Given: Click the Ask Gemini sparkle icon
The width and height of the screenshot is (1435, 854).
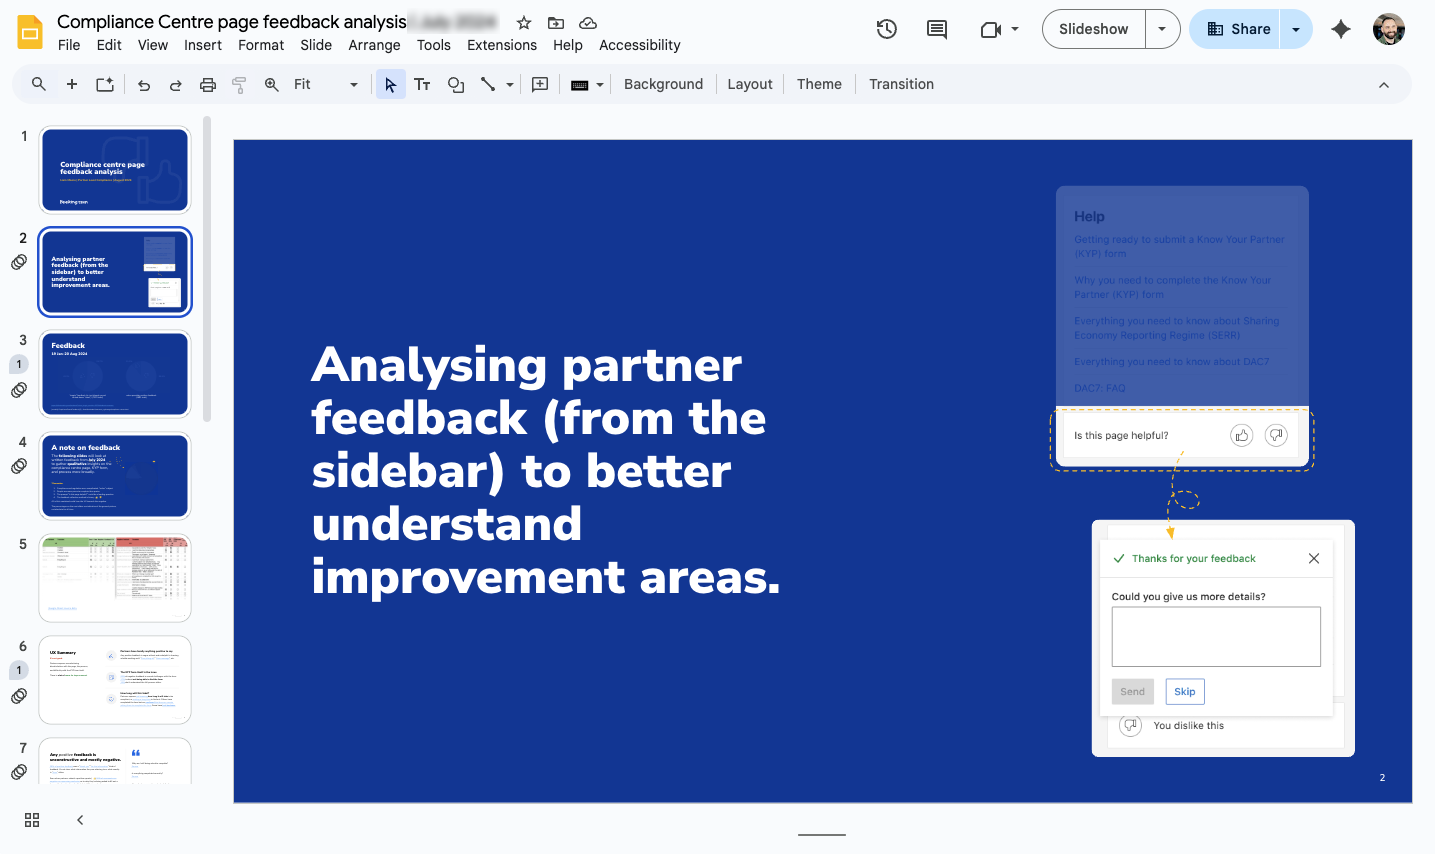Looking at the screenshot, I should pos(1340,29).
